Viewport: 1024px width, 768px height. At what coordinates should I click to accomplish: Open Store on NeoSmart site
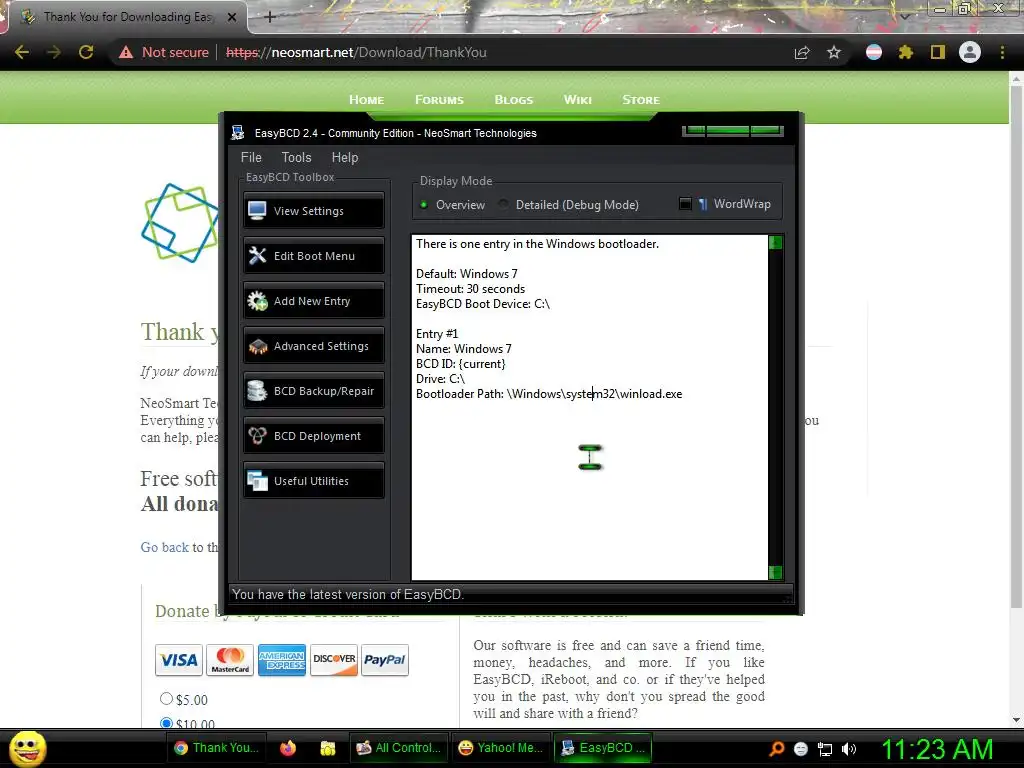tap(641, 100)
